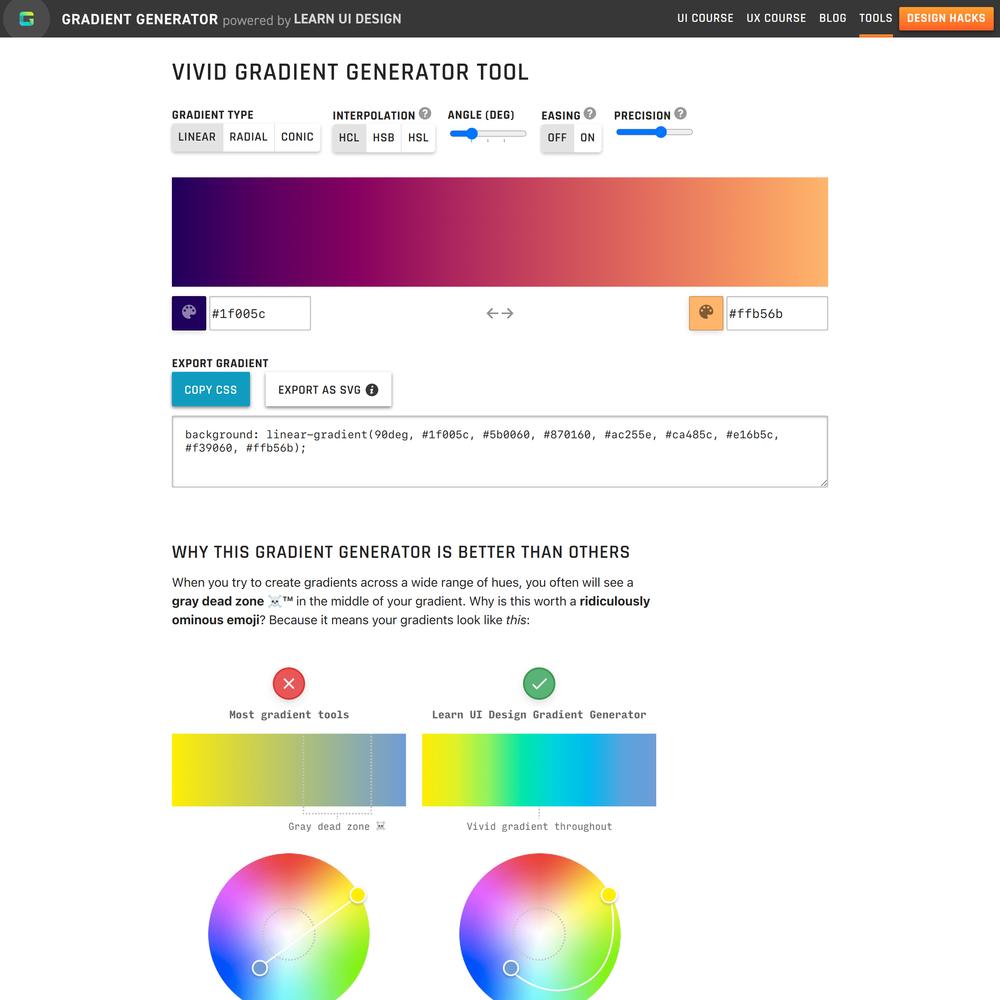Click the Learn UI Design Gradient Generator label

pos(539,715)
